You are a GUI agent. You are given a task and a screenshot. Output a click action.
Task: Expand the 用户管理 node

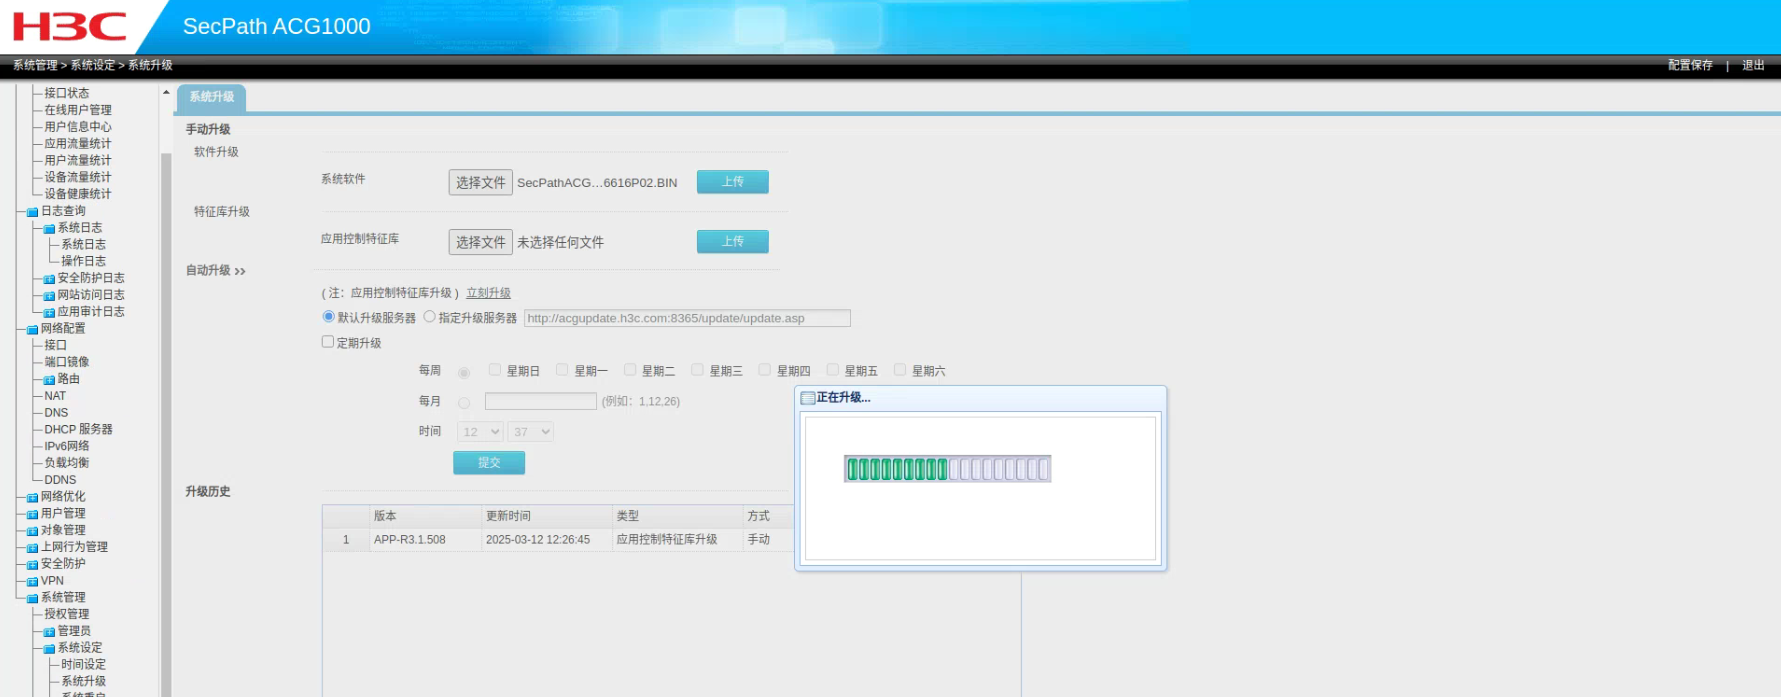click(32, 514)
